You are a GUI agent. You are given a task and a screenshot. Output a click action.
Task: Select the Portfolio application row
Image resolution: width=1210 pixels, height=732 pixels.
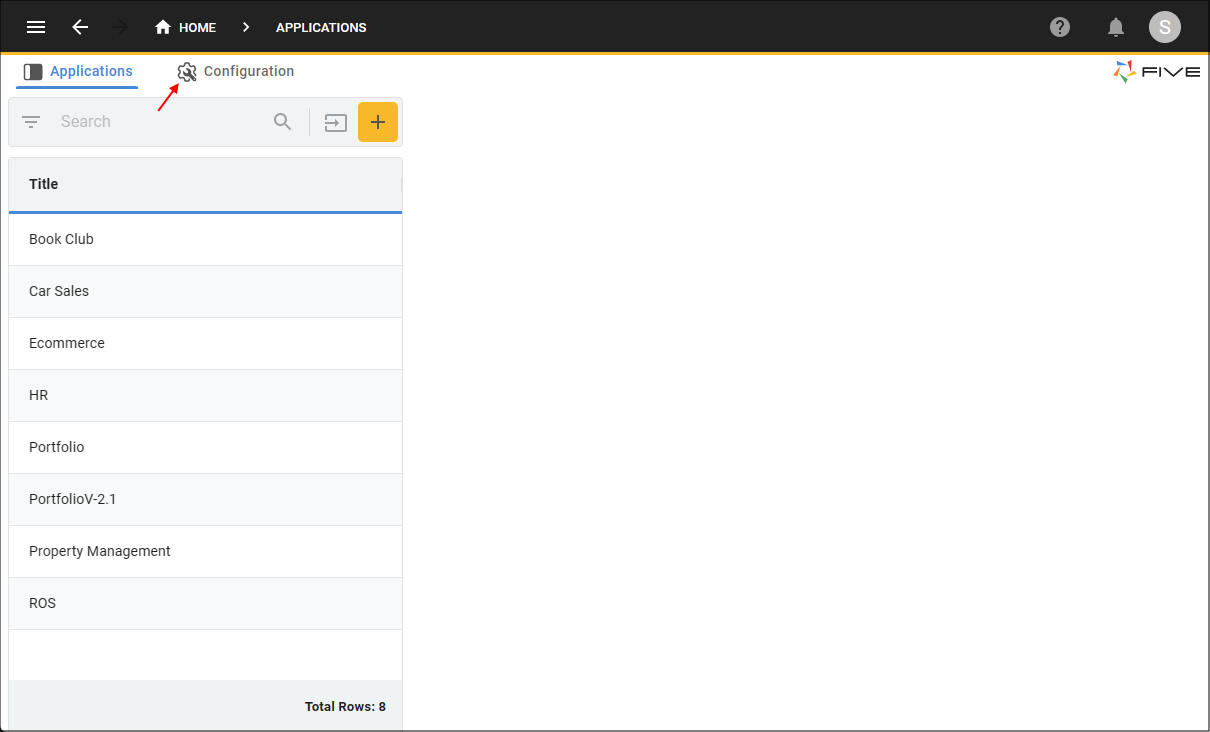pyautogui.click(x=205, y=447)
